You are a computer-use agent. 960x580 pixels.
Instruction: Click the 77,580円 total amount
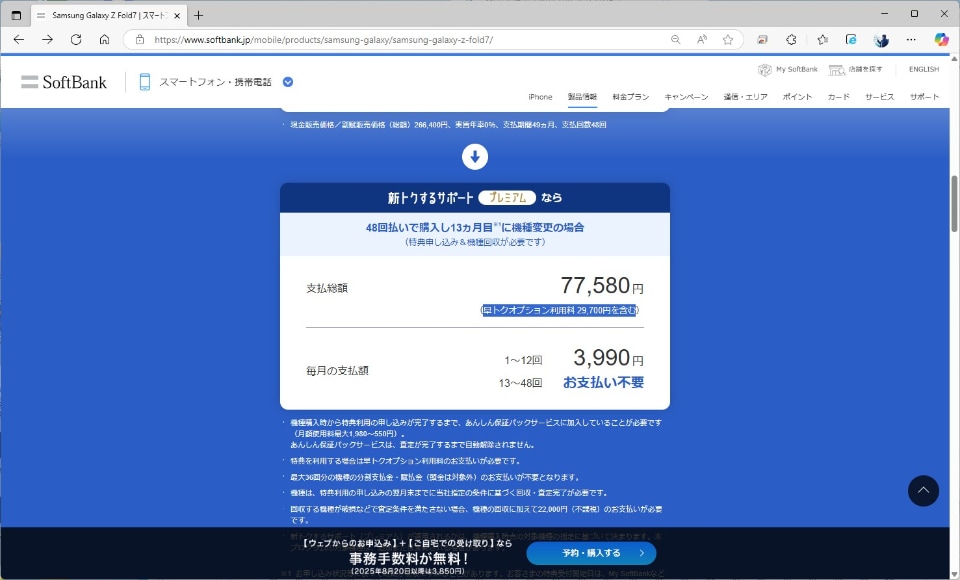point(602,285)
